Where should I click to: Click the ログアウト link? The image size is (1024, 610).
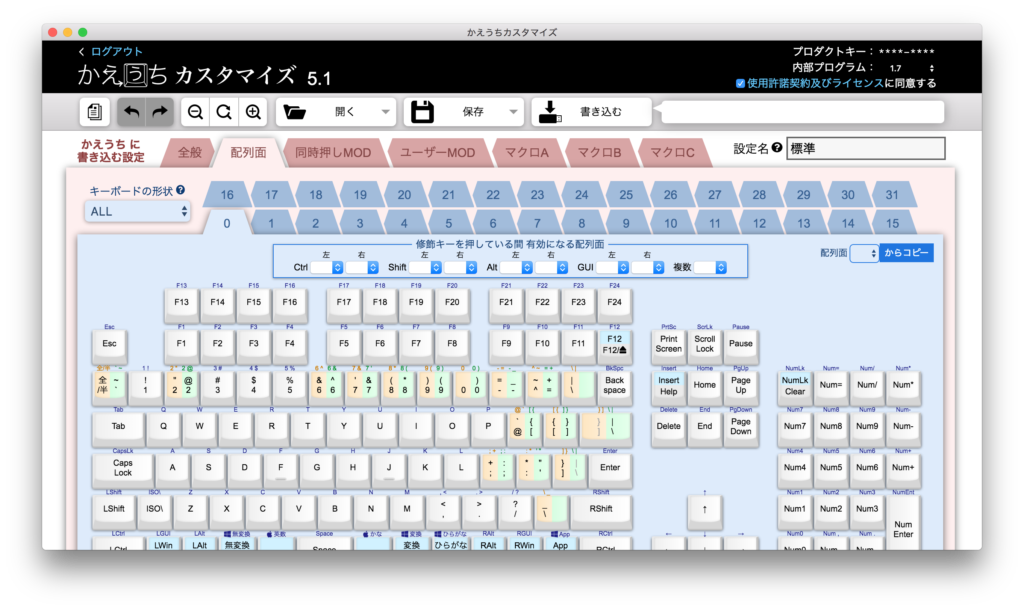click(116, 52)
